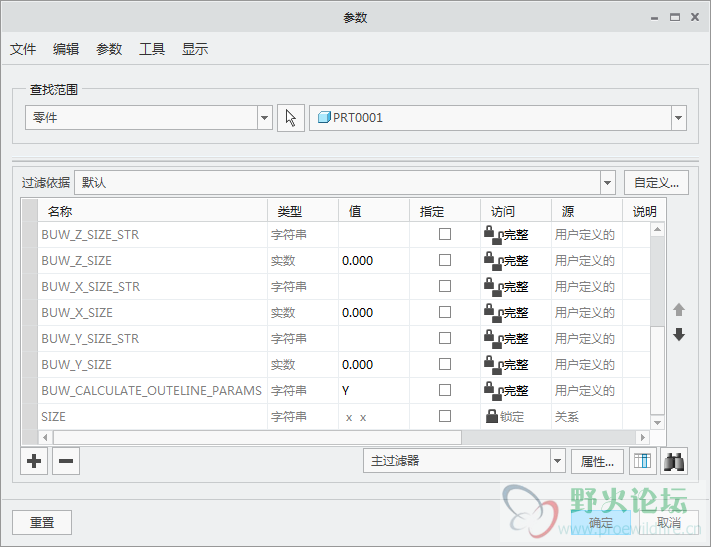Click the locked padlock in SIZE row
Image resolution: width=711 pixels, height=547 pixels.
click(x=492, y=416)
